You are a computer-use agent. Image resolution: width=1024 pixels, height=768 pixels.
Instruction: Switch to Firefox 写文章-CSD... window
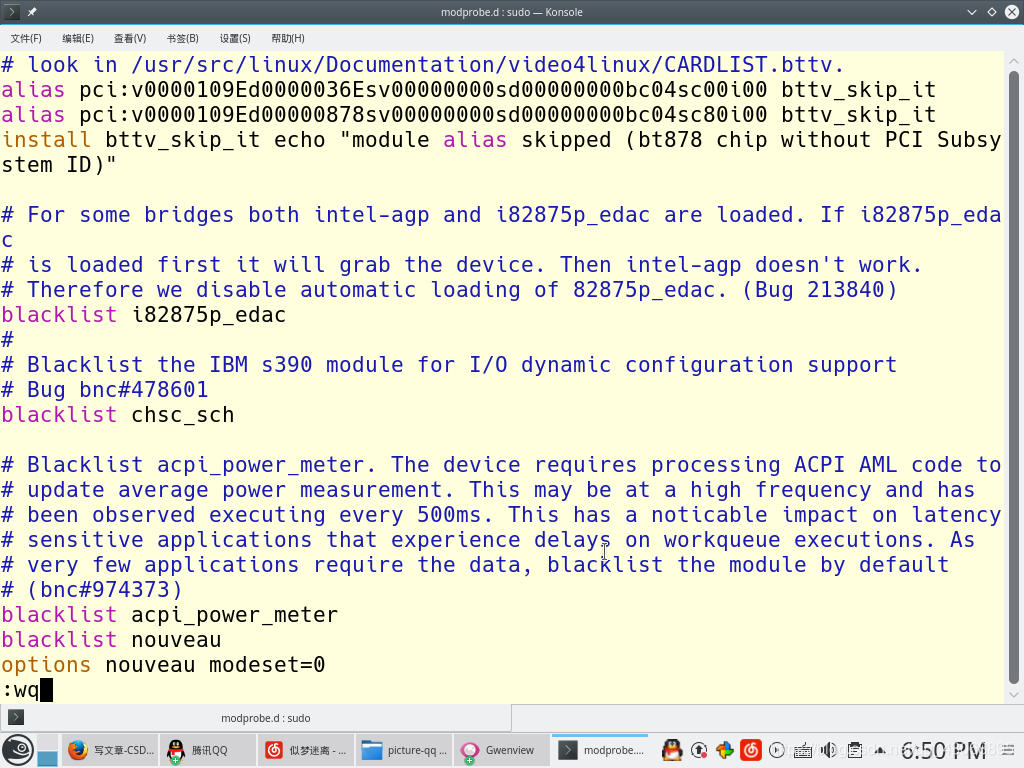pos(112,750)
